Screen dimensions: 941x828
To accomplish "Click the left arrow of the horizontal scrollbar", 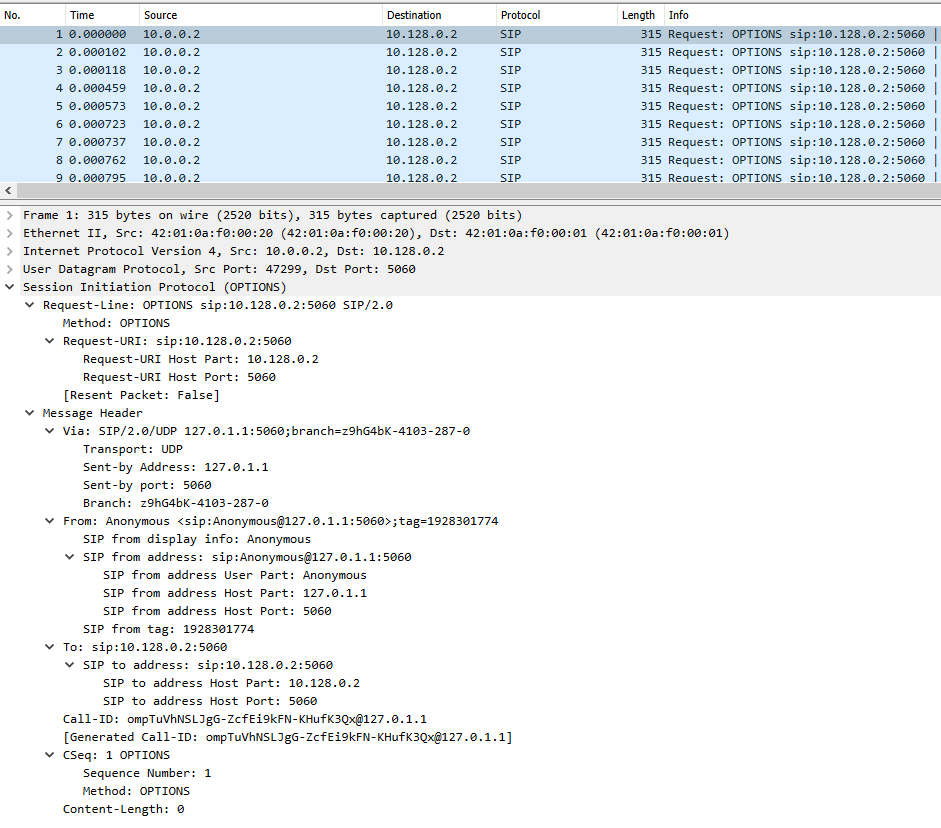I will [8, 190].
